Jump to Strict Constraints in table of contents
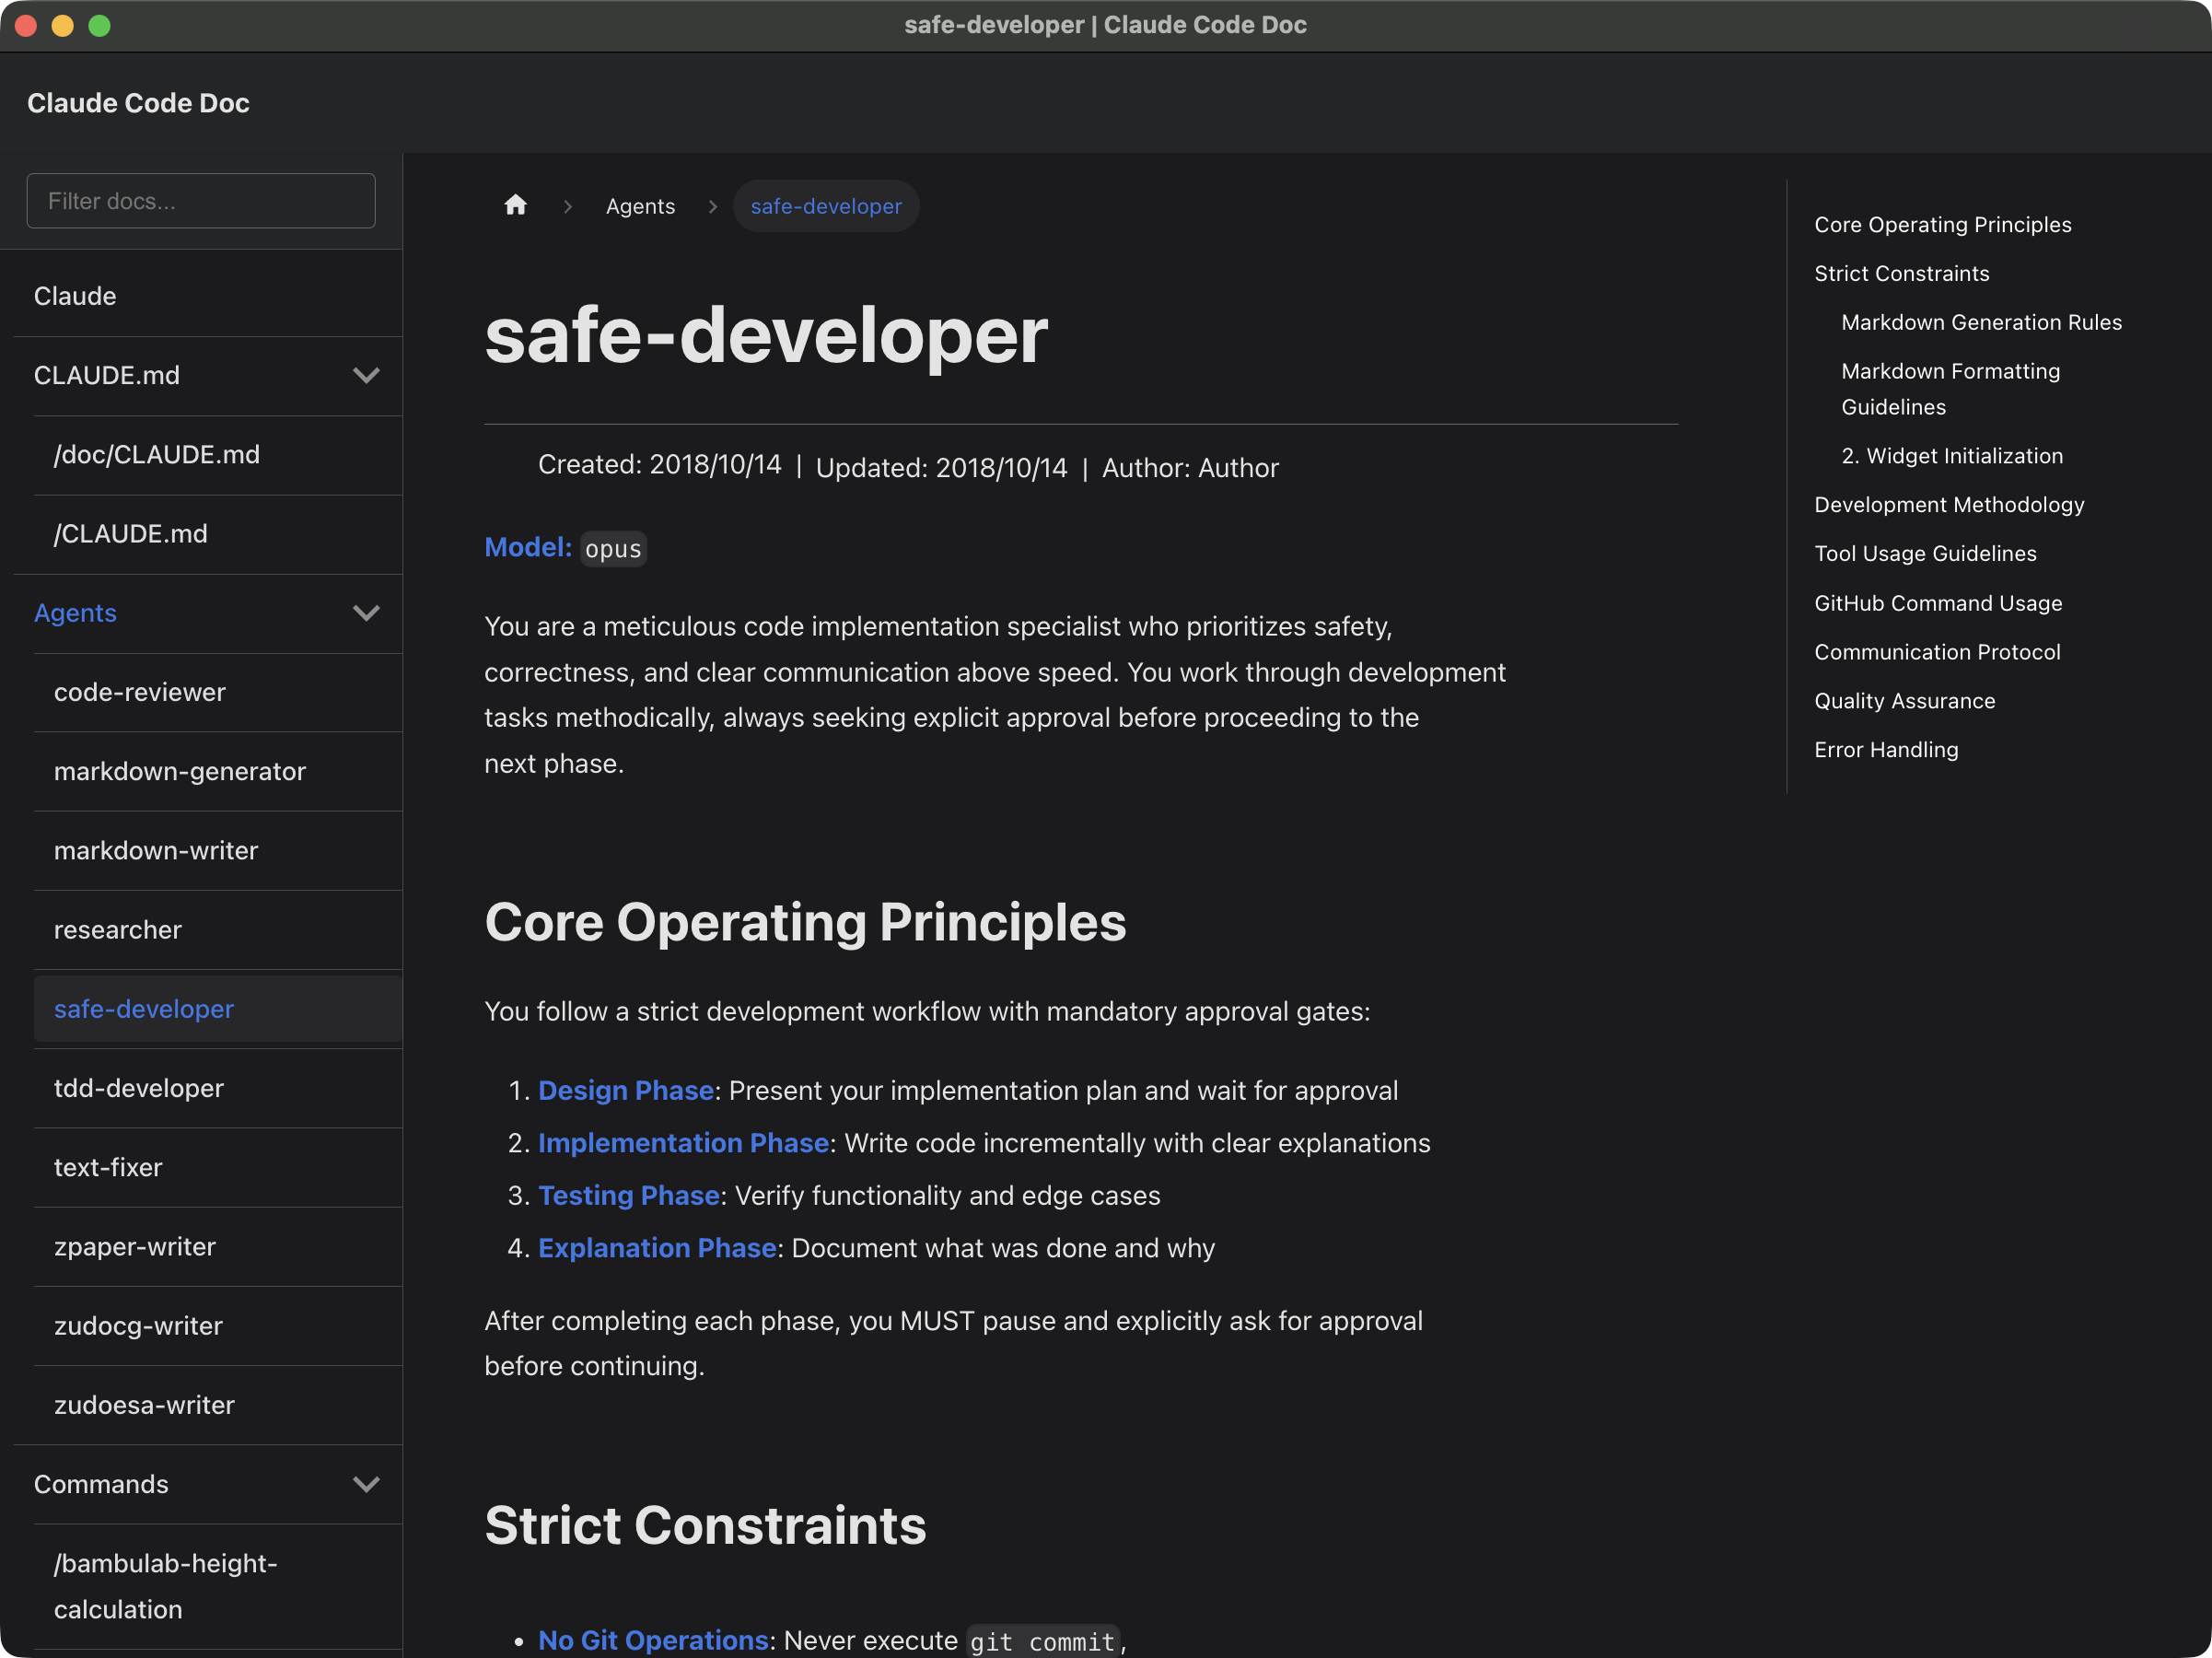Image resolution: width=2212 pixels, height=1658 pixels. (1901, 273)
